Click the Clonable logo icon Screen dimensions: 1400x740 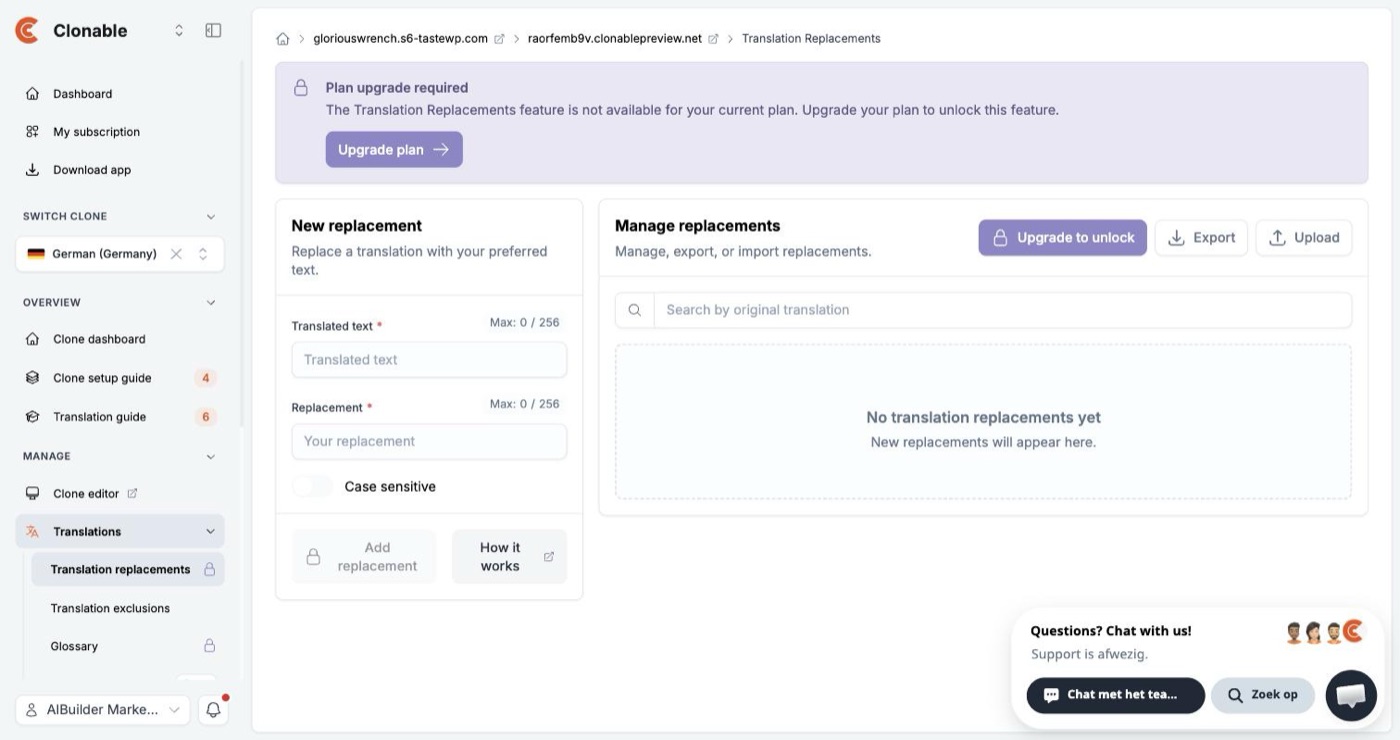[27, 31]
